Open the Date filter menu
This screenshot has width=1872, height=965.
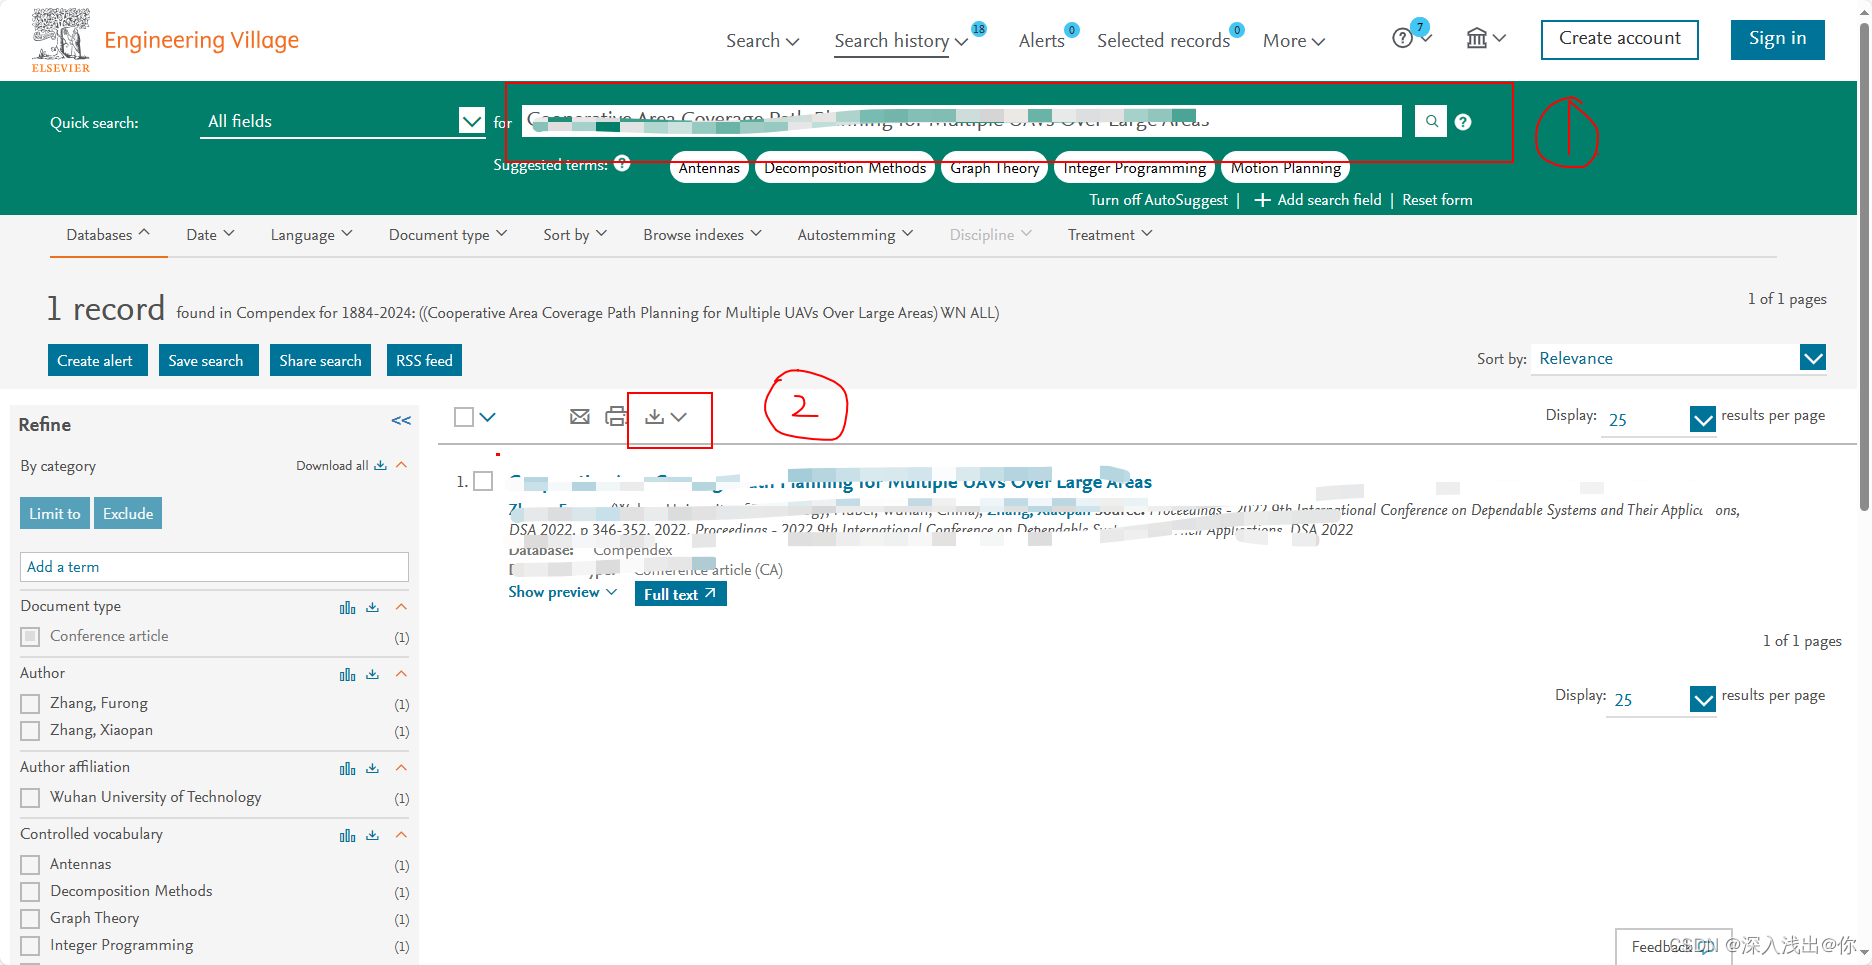click(x=210, y=234)
